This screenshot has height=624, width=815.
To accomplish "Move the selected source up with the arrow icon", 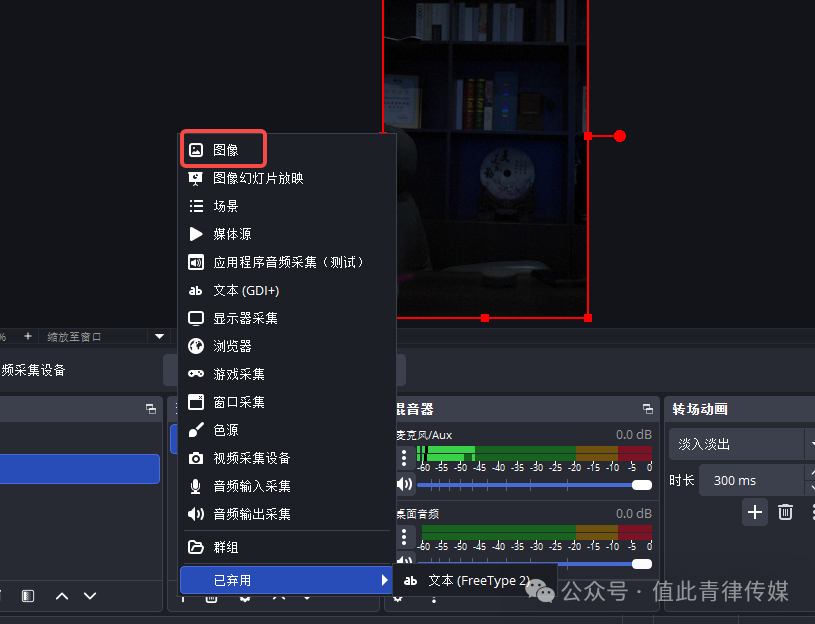I will [x=62, y=595].
